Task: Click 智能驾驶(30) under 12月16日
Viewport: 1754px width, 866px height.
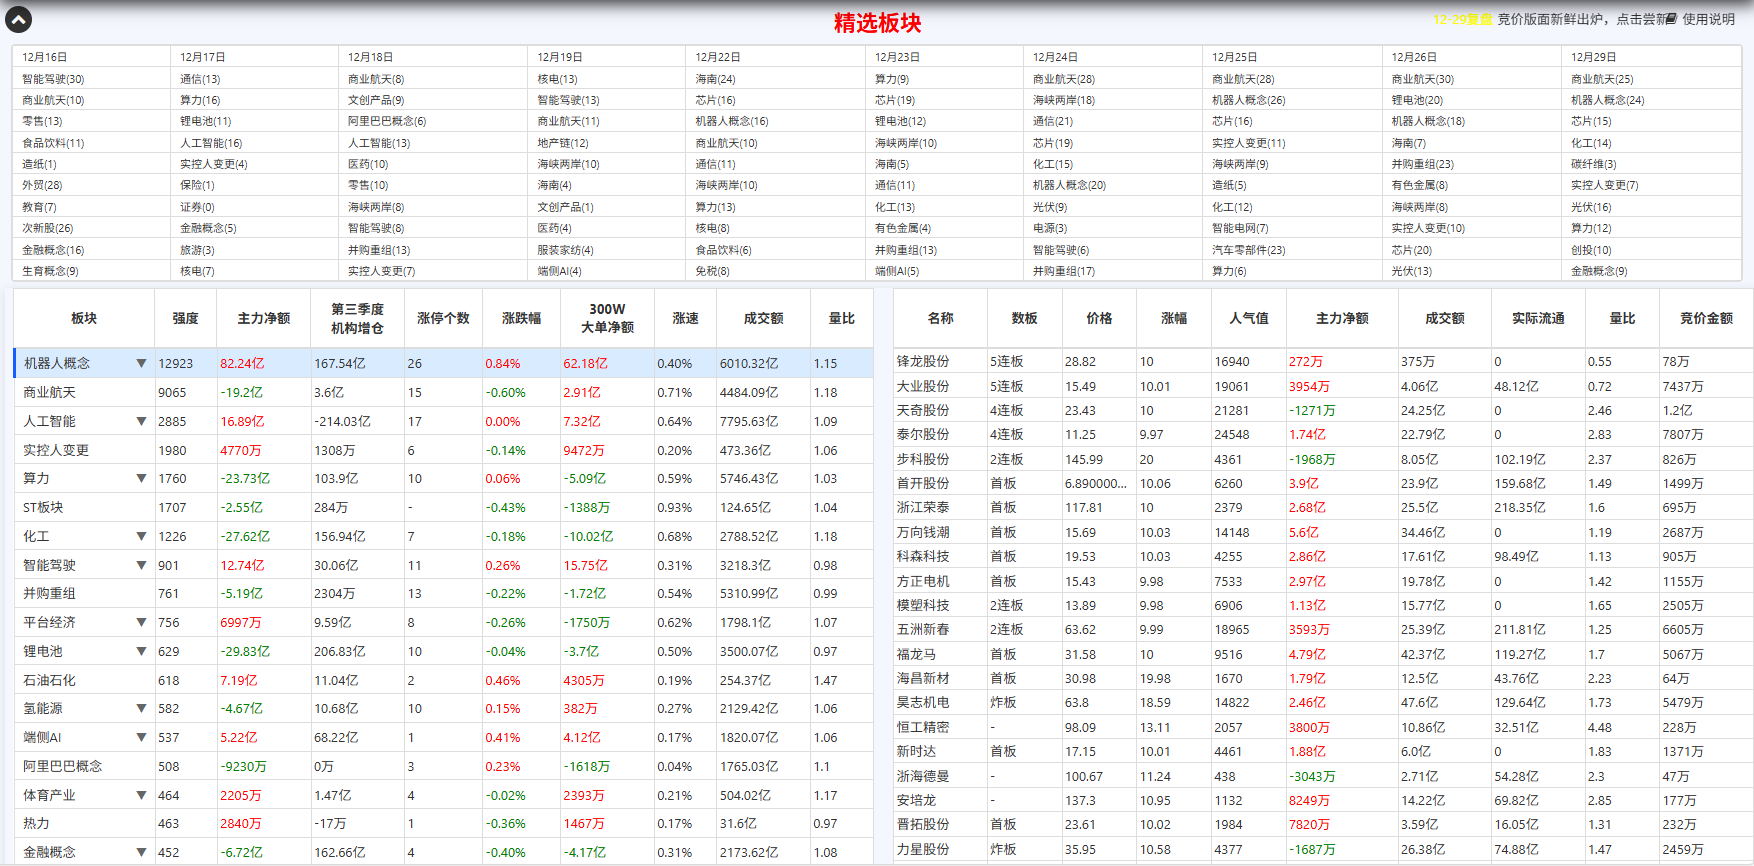Action: 53,79
